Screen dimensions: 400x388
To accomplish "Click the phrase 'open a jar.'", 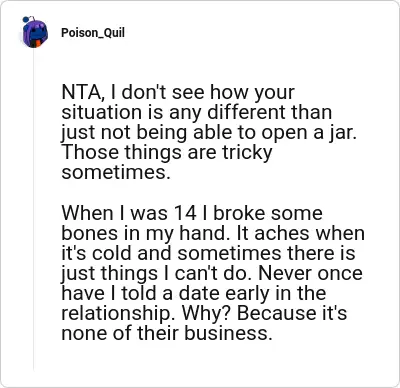I will [309, 133].
